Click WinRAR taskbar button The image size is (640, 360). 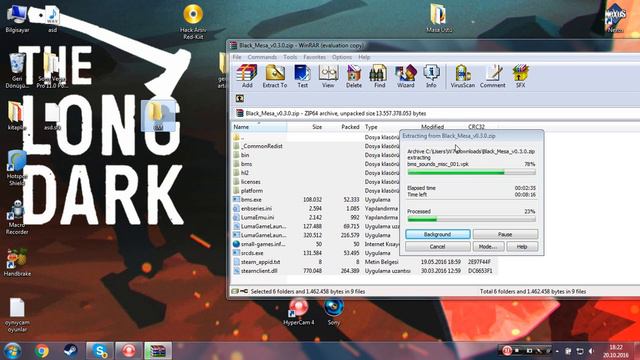click(x=158, y=351)
